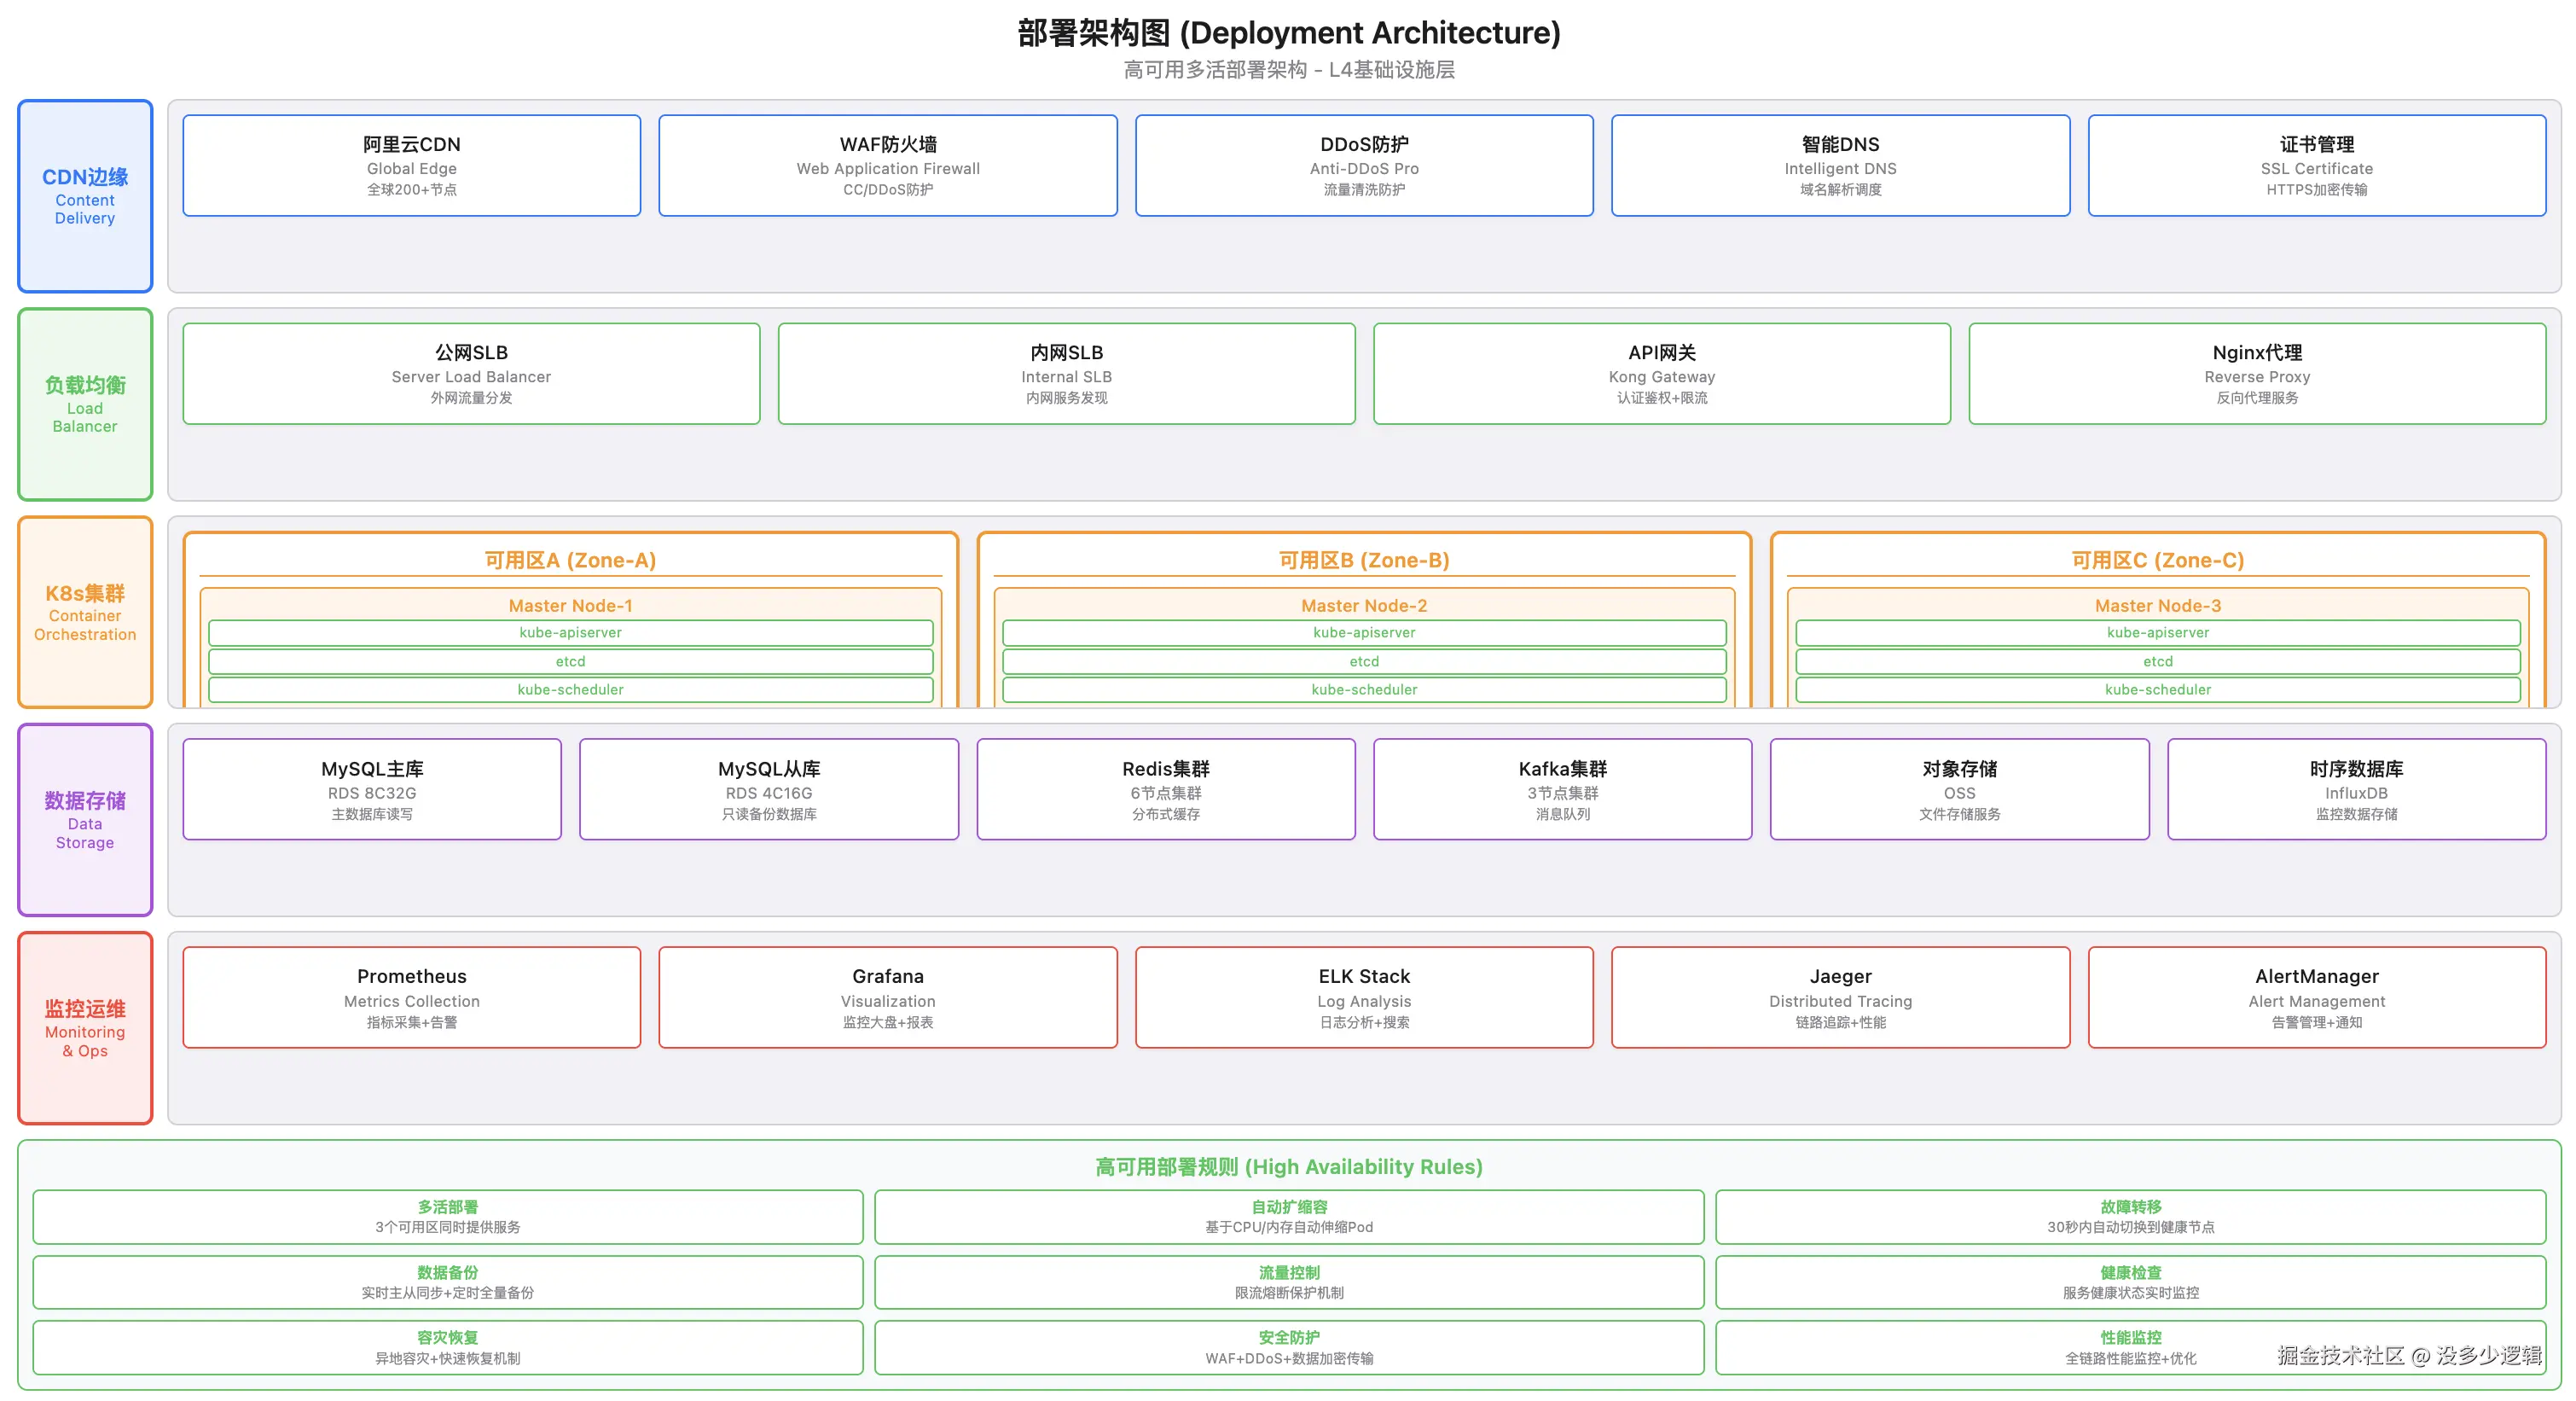Click the 可用区A (Zone-A) header
Screen dimensions: 2576x1401
[570, 560]
